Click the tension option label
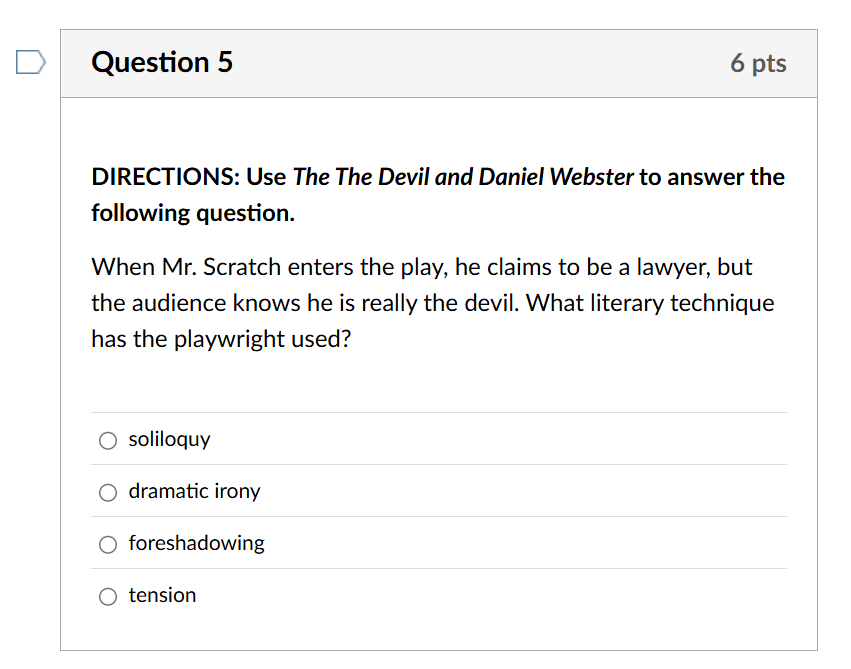Viewport: 851px width, 669px height. (x=162, y=596)
